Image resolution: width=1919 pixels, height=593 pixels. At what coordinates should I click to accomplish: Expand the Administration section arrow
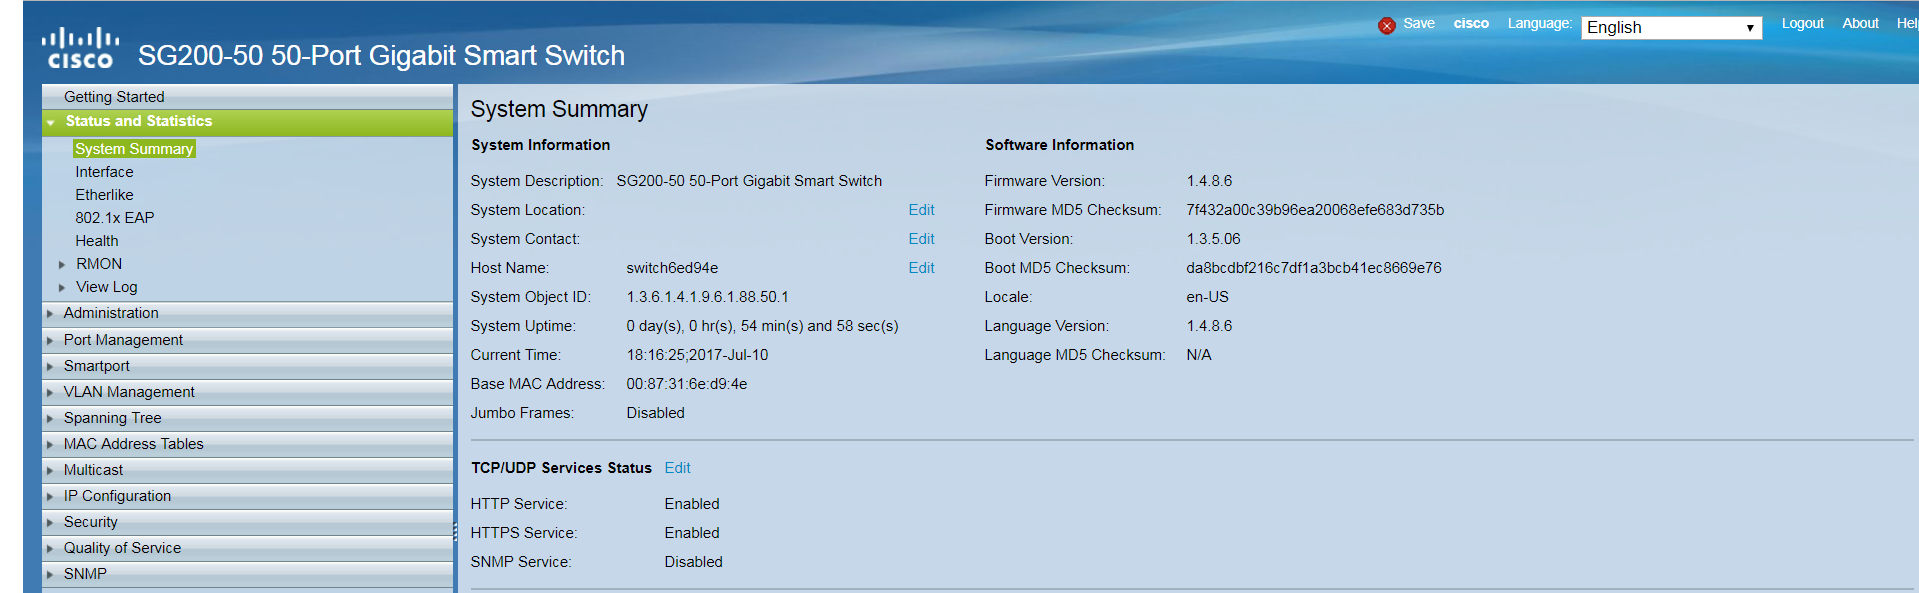coord(50,314)
